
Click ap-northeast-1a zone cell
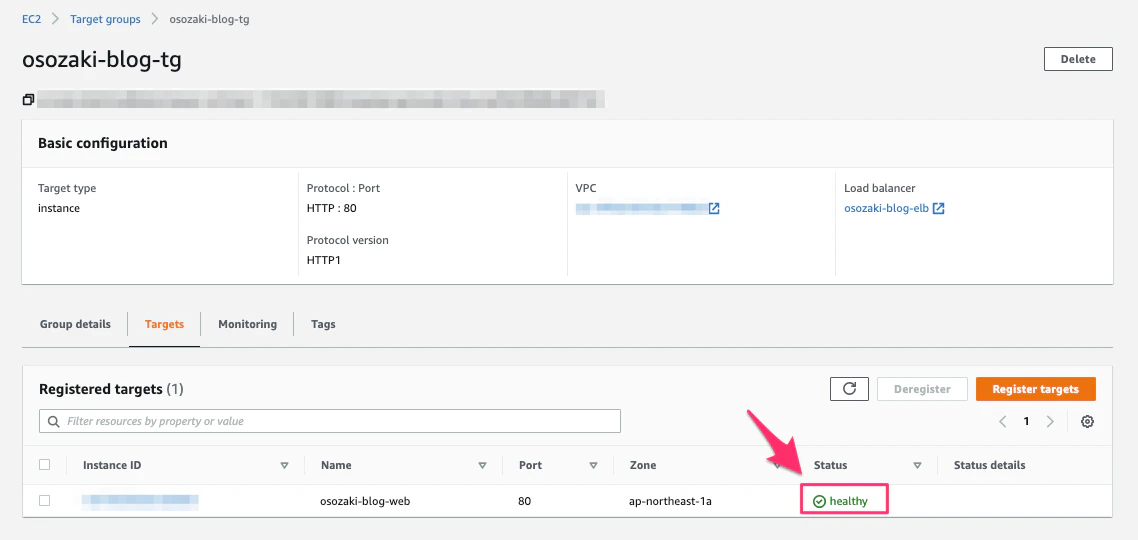pyautogui.click(x=669, y=501)
